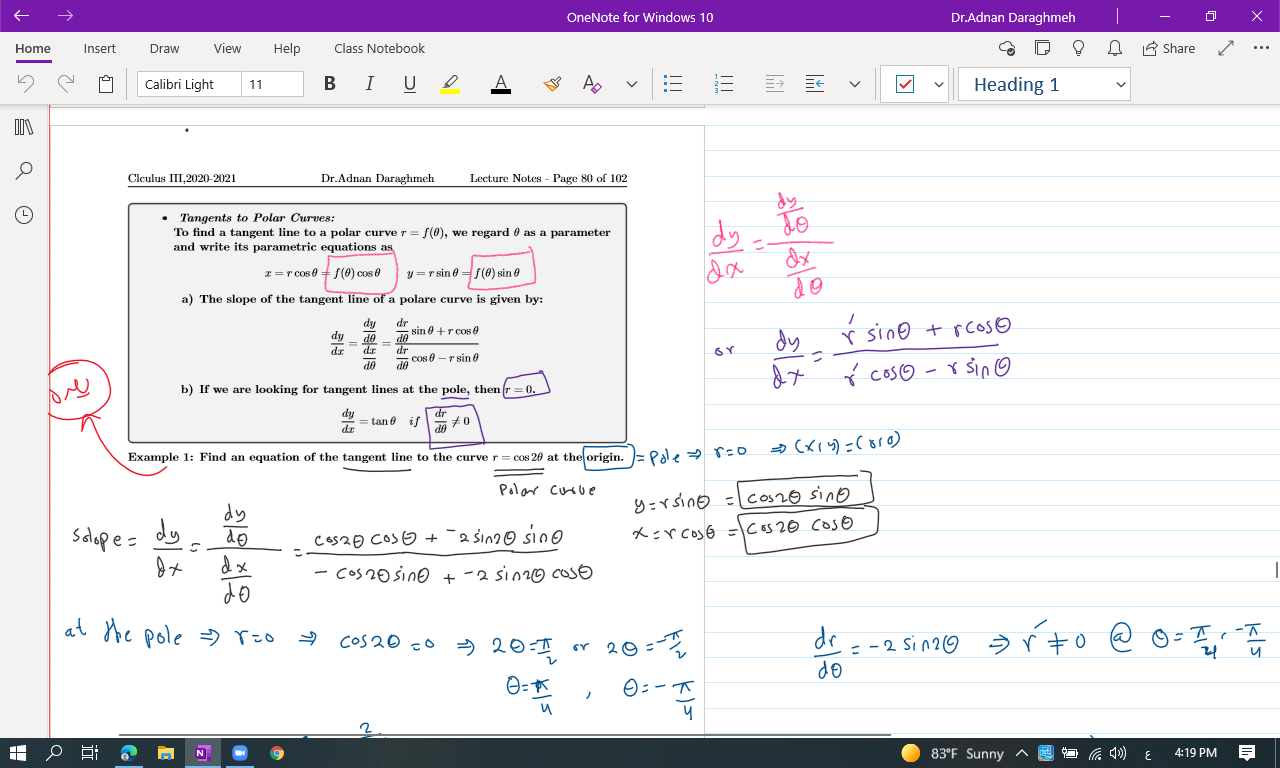Open search from the left sidebar magnifier
The height and width of the screenshot is (768, 1280).
coord(24,171)
